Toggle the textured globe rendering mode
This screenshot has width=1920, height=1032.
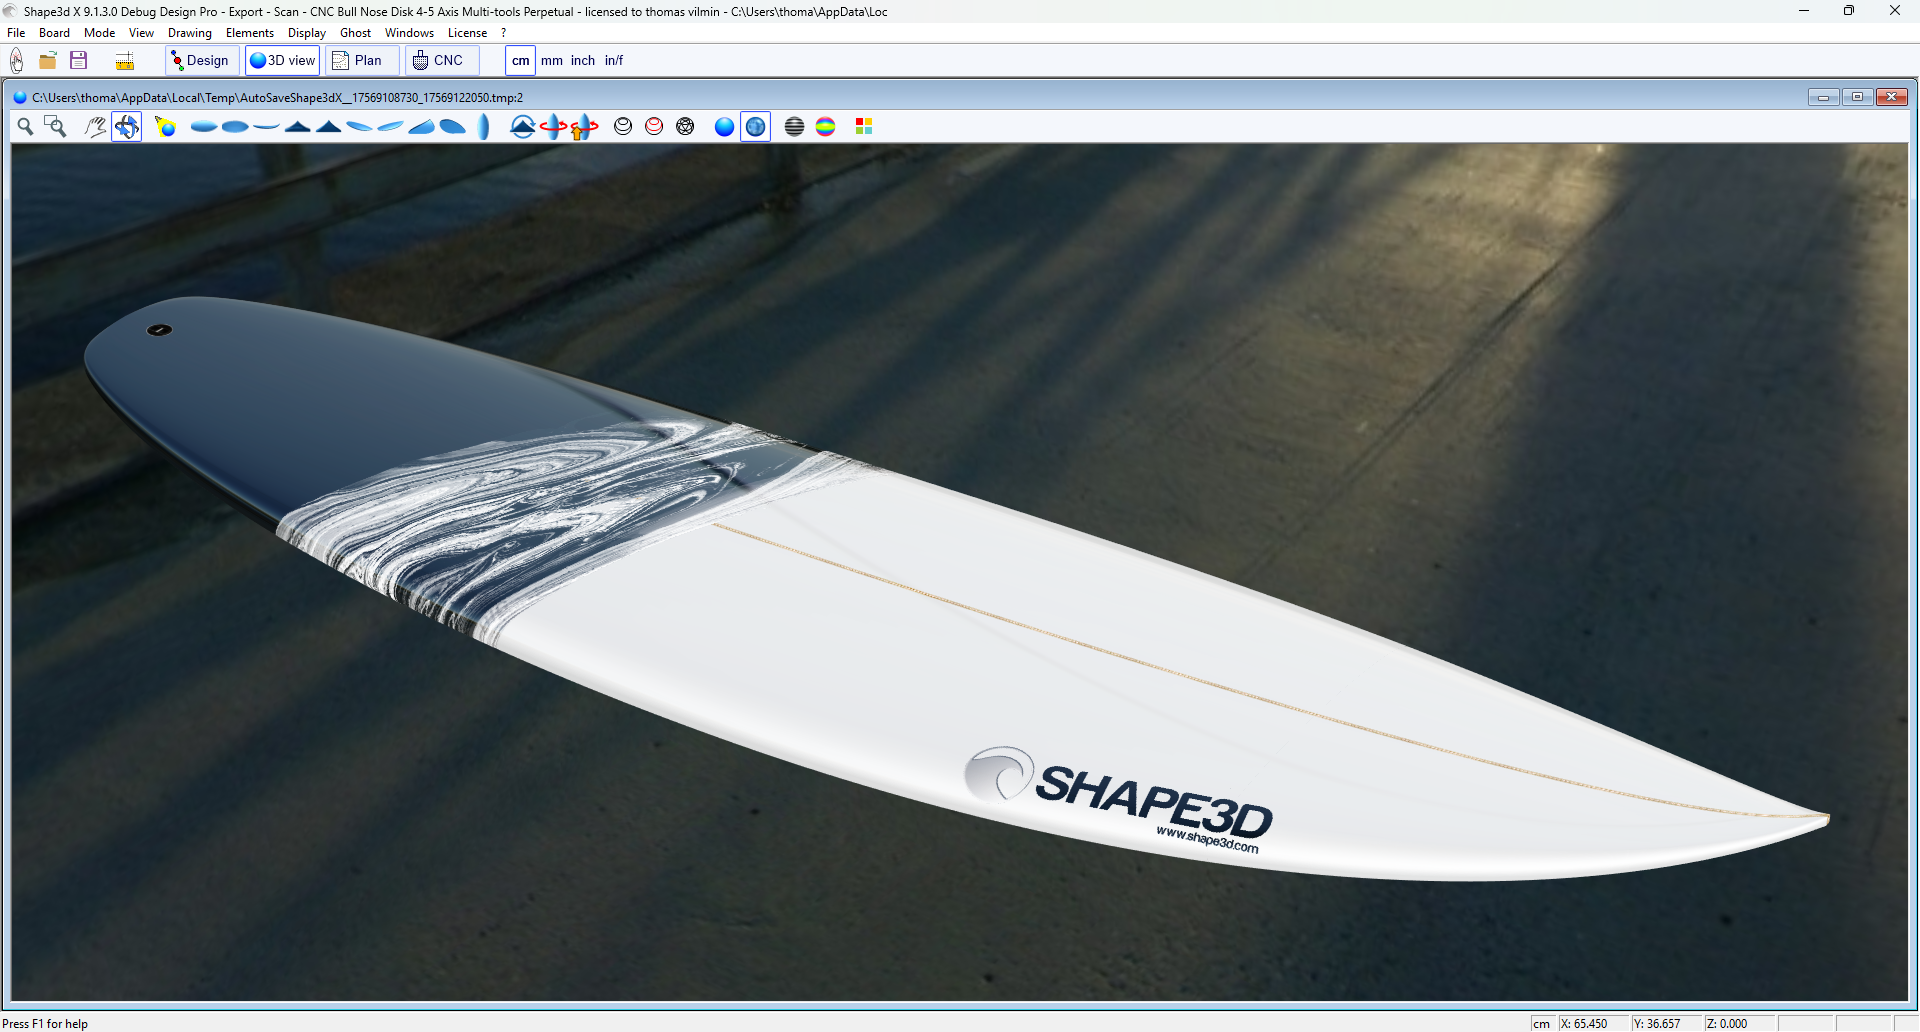click(x=755, y=126)
